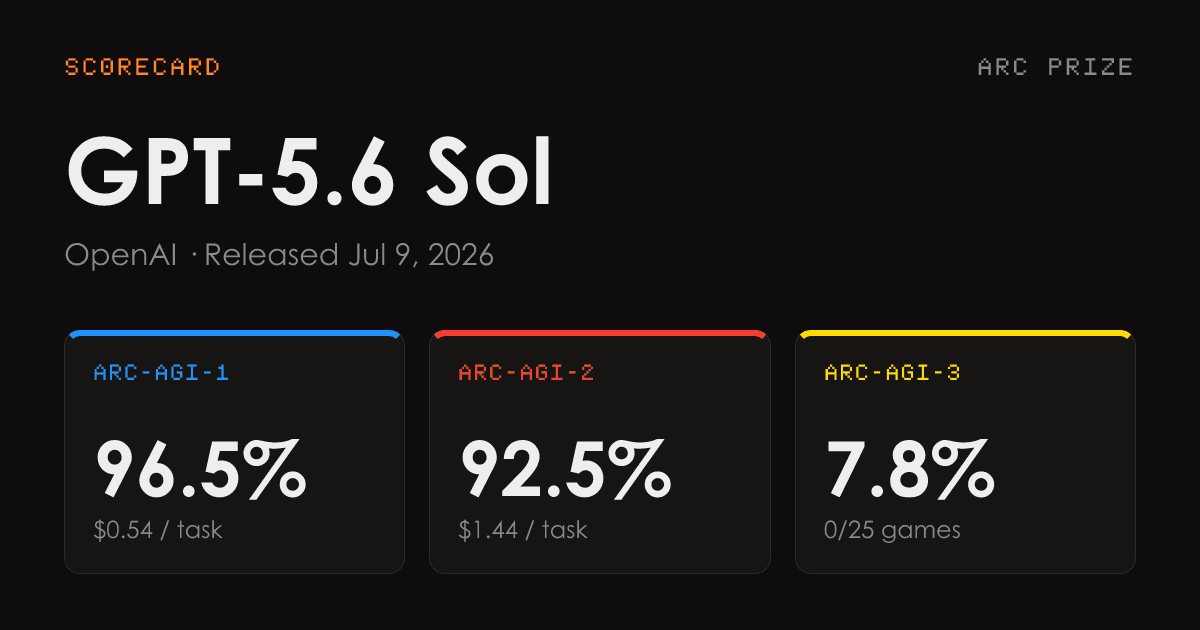Click the red top bar of ARC-AGI-2 card
The image size is (1200, 630).
pyautogui.click(x=600, y=333)
